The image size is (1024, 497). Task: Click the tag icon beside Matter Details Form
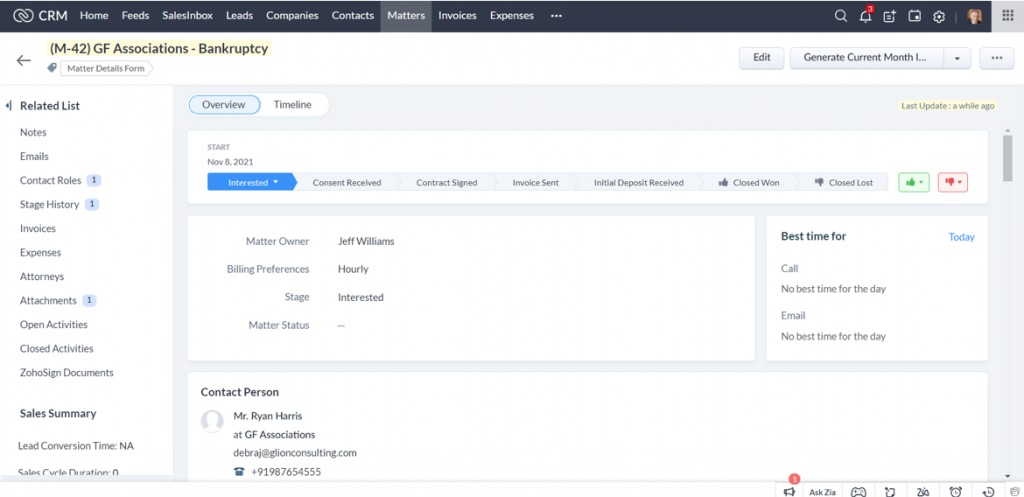[x=52, y=68]
